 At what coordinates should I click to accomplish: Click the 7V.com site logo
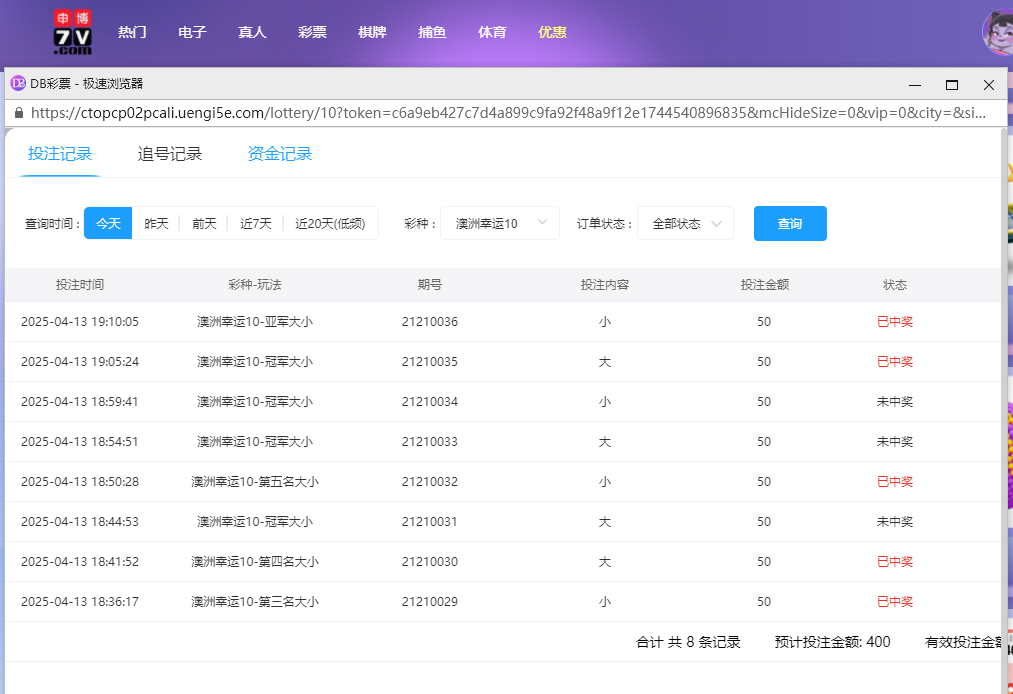tap(68, 31)
